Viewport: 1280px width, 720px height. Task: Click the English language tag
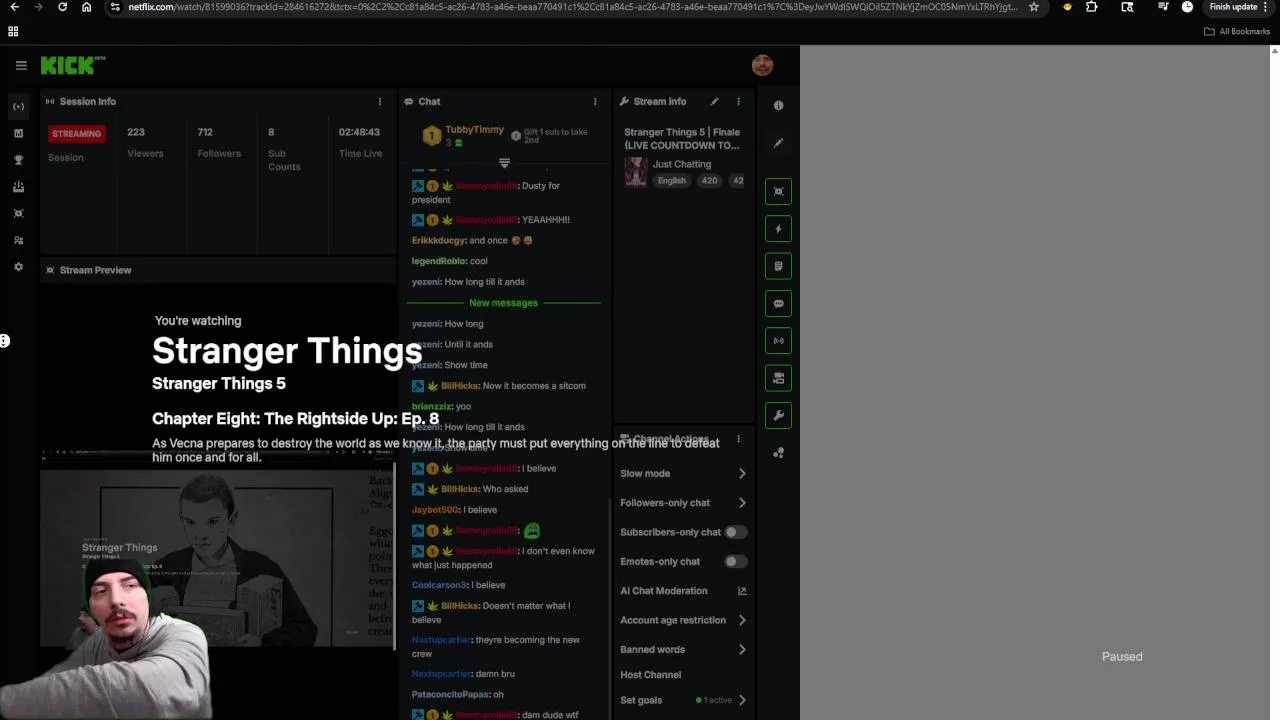tap(672, 181)
